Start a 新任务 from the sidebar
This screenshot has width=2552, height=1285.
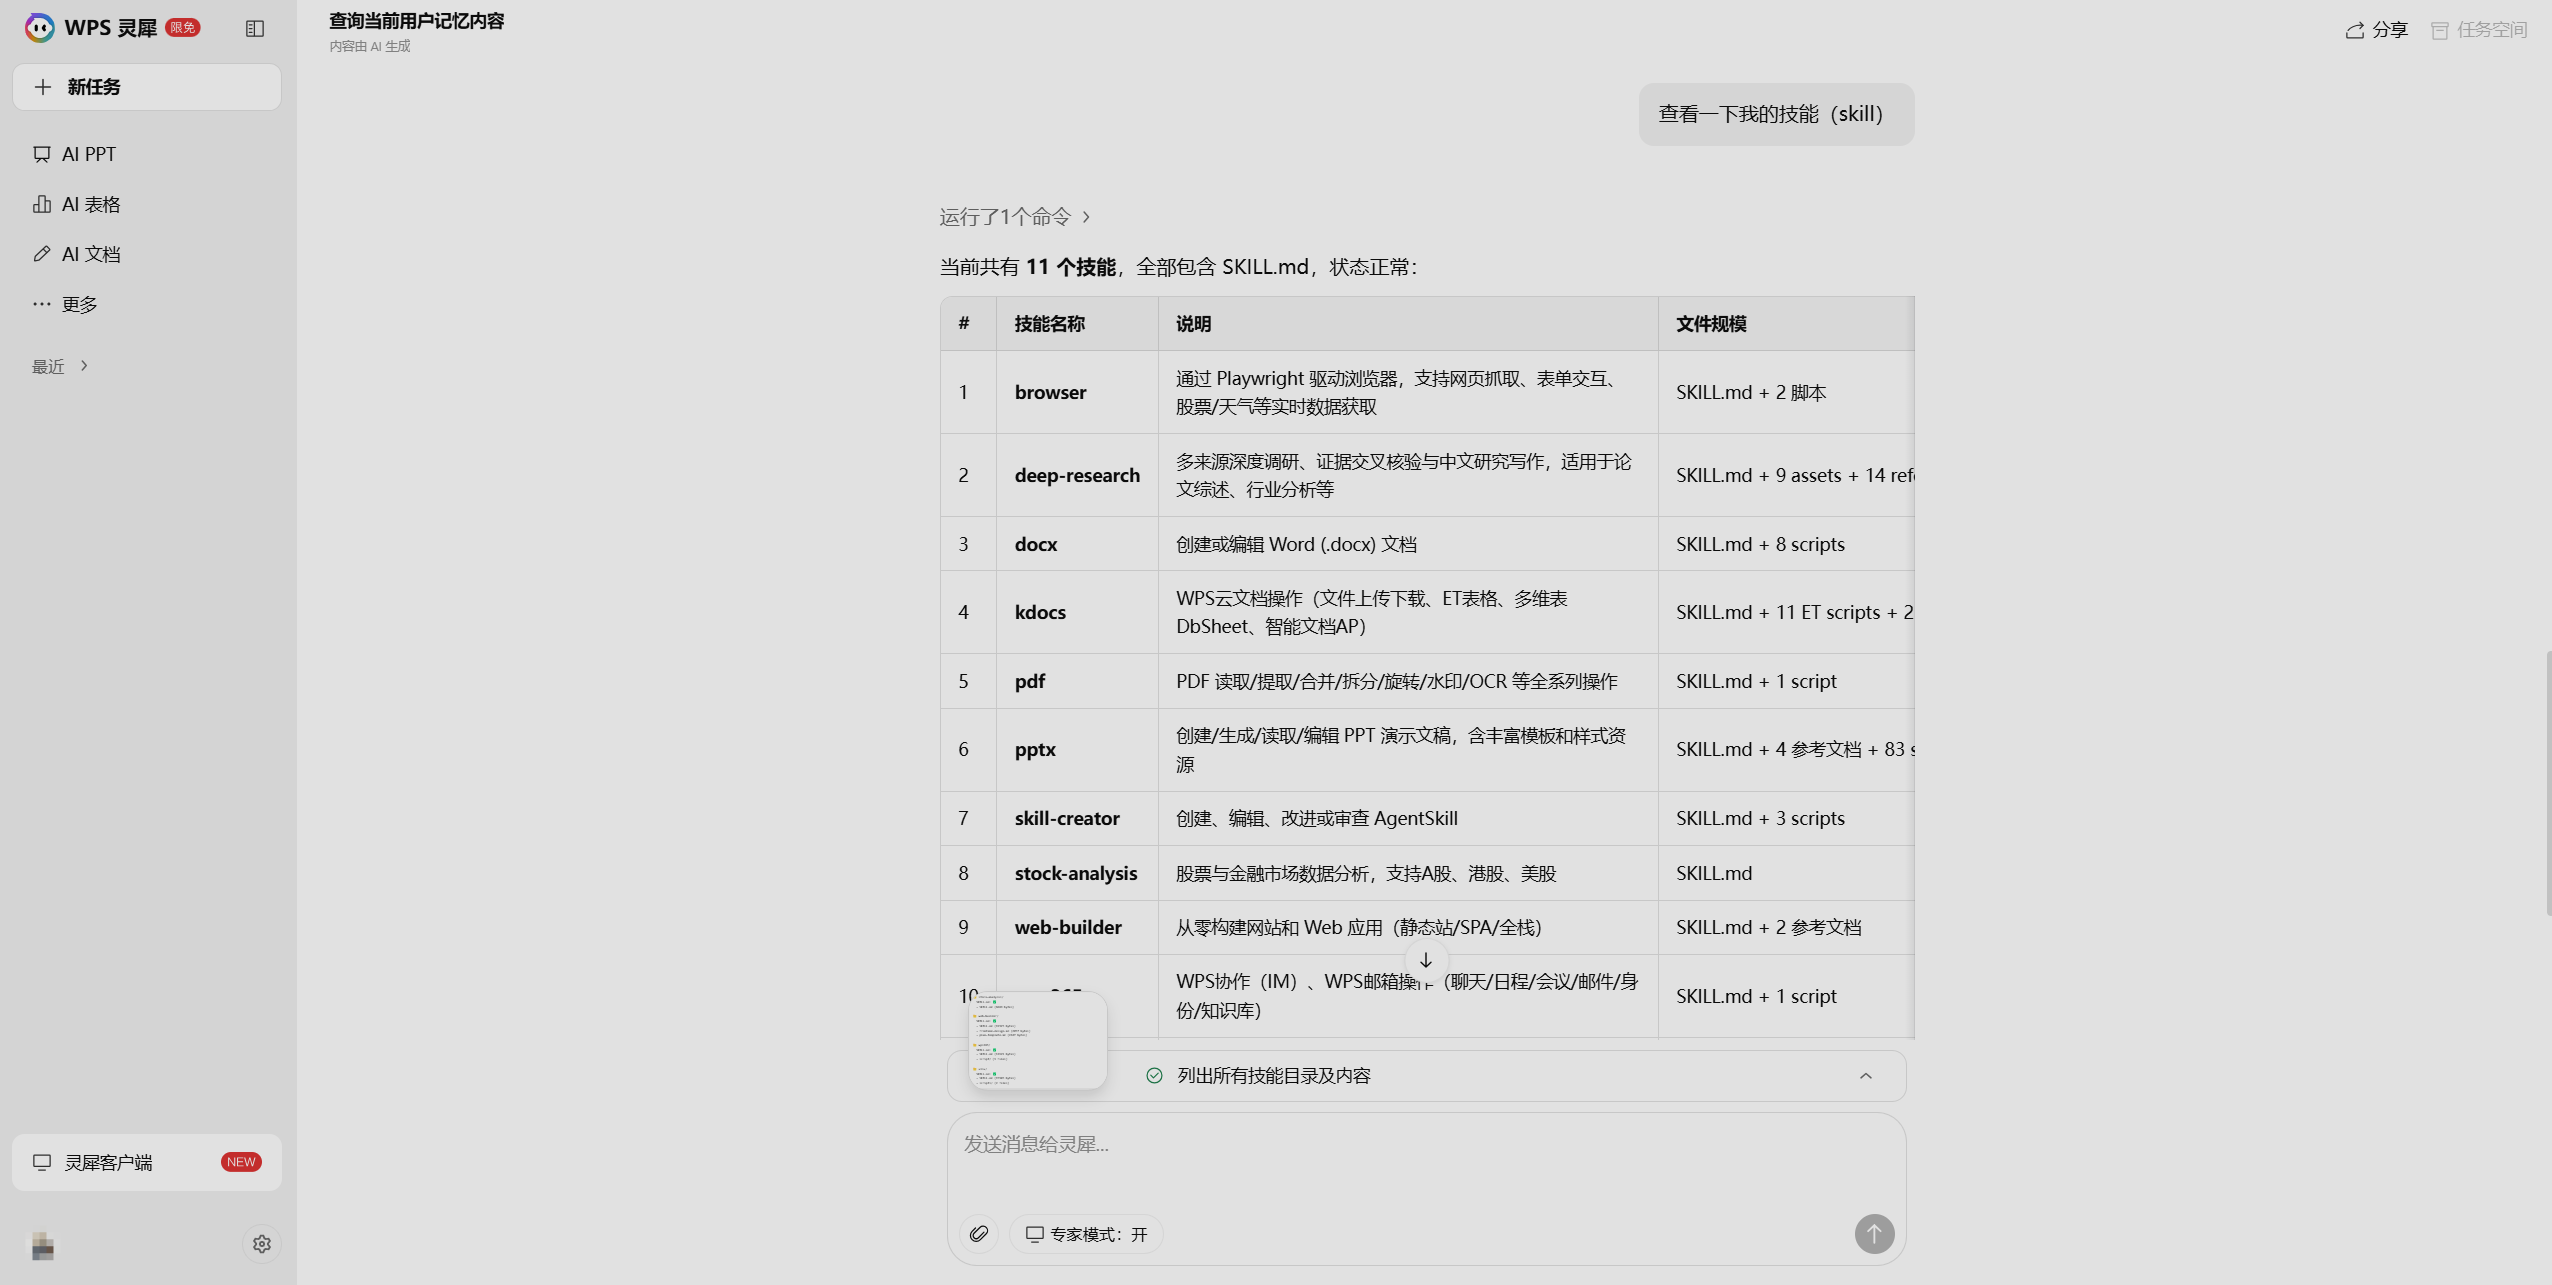147,87
